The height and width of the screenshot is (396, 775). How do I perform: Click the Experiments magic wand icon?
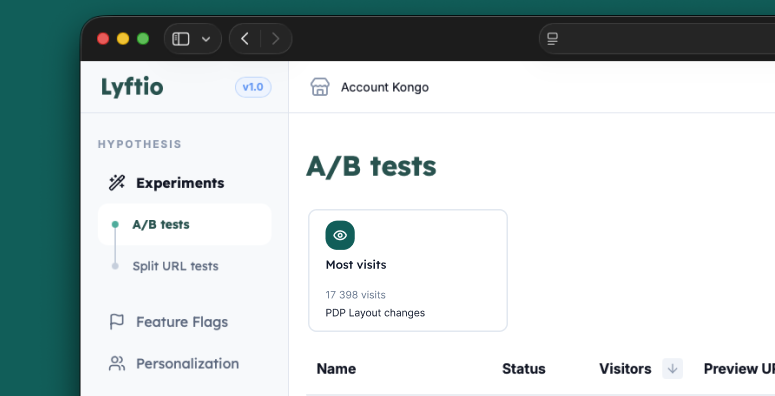(x=117, y=182)
